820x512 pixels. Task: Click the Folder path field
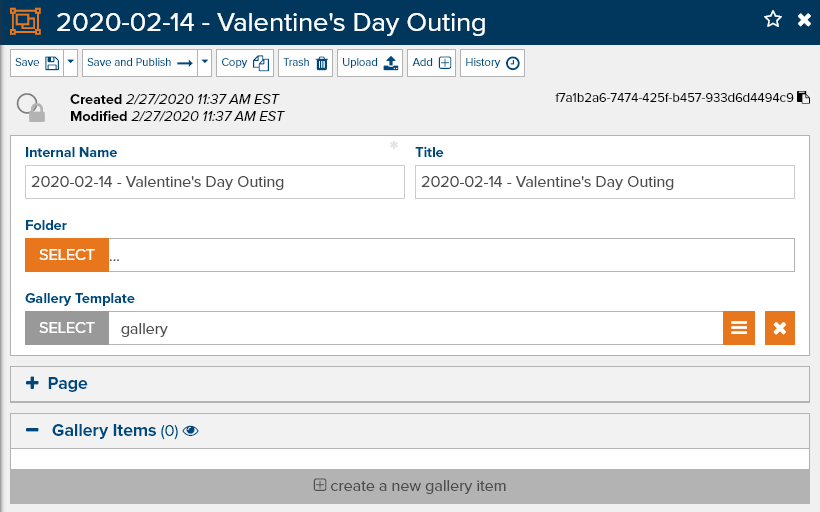pos(452,255)
